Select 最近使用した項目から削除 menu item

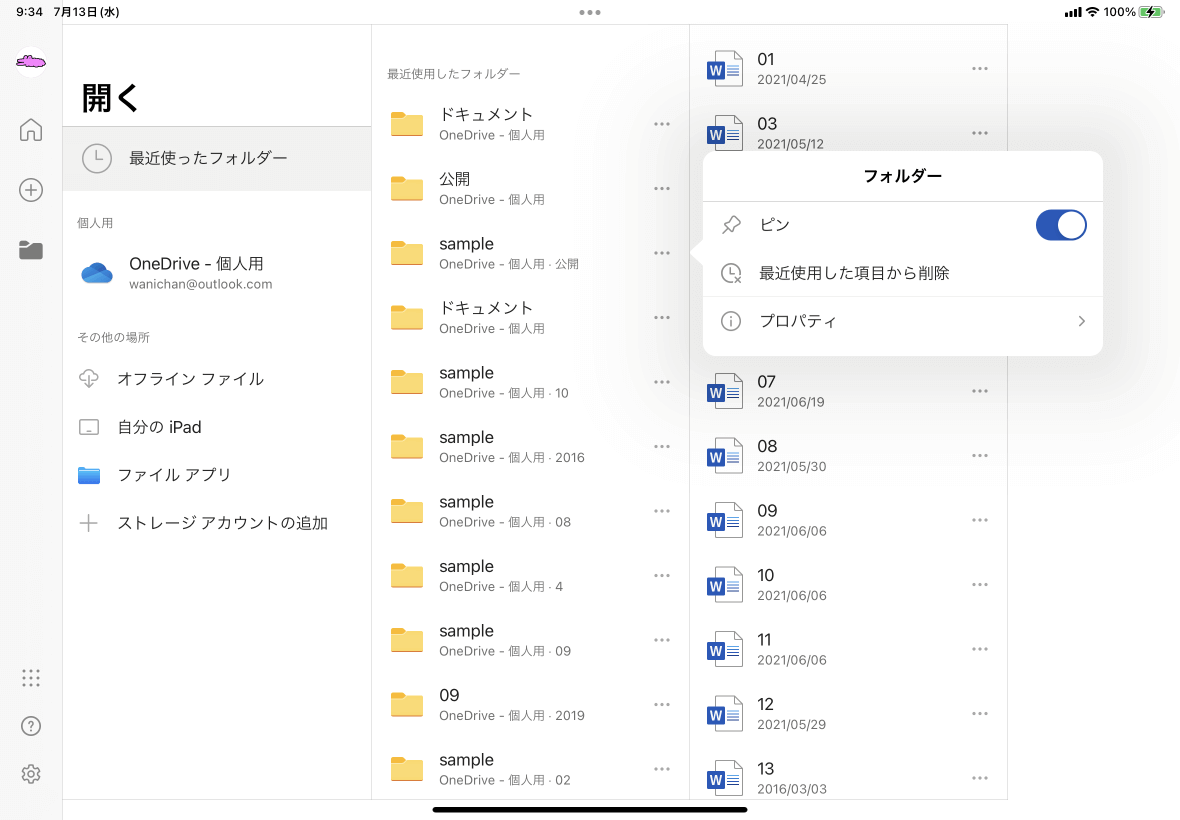854,273
